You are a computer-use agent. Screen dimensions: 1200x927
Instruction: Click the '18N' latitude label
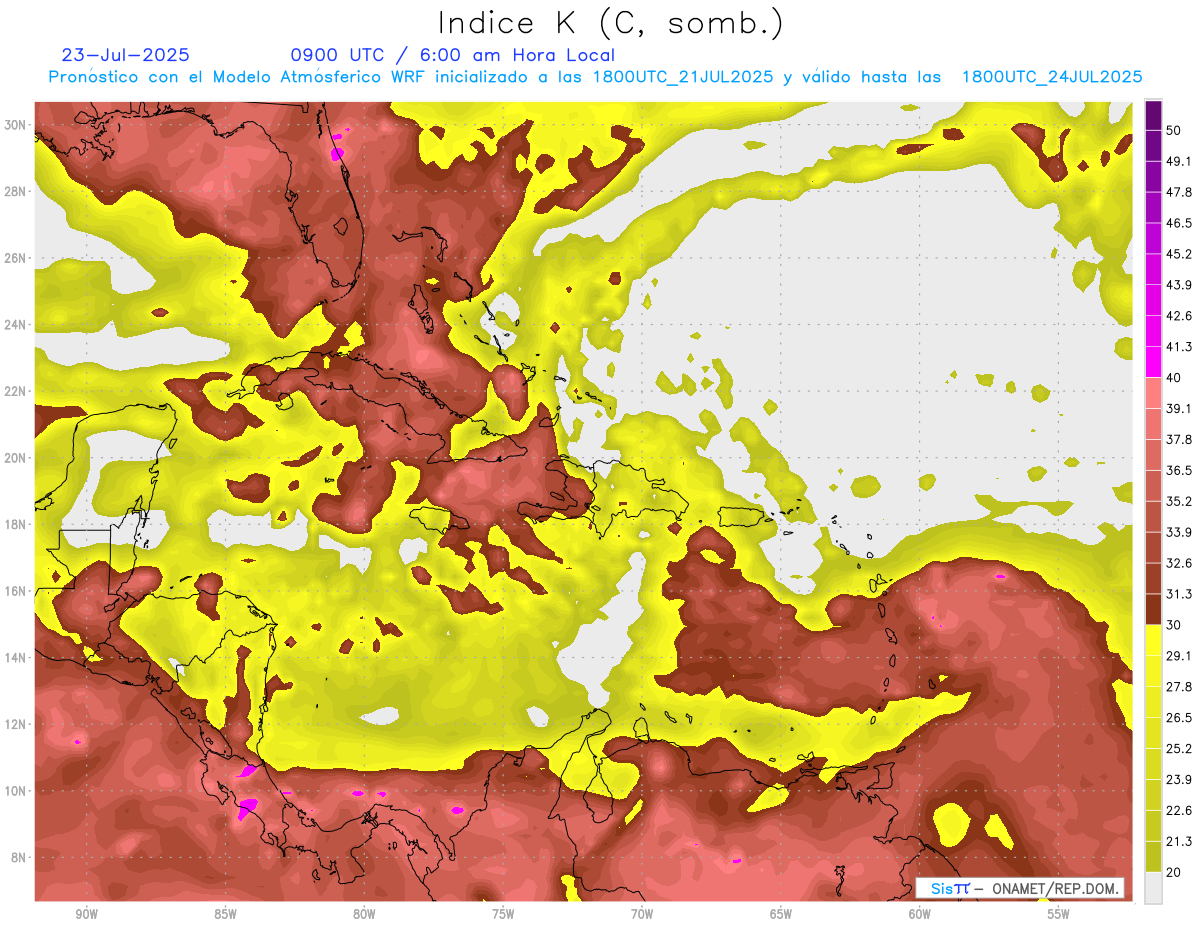pos(15,525)
